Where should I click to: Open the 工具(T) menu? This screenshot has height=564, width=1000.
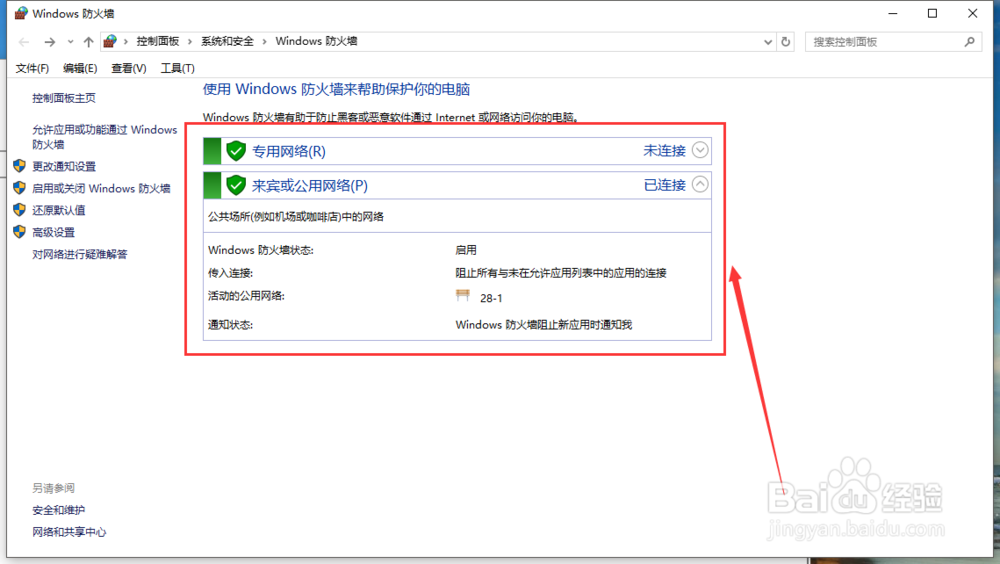177,68
